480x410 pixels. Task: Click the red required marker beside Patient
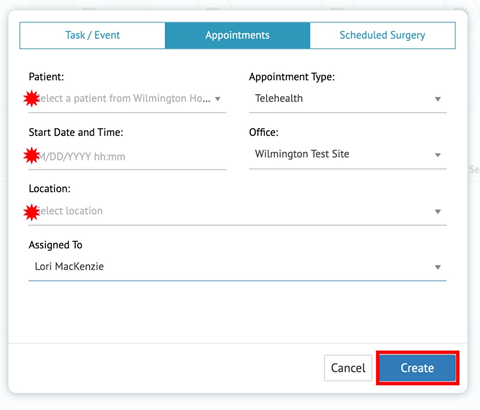click(32, 99)
